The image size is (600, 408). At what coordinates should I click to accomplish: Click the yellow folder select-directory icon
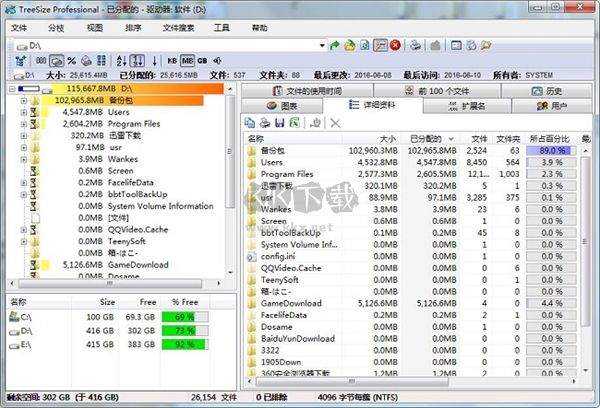point(349,46)
